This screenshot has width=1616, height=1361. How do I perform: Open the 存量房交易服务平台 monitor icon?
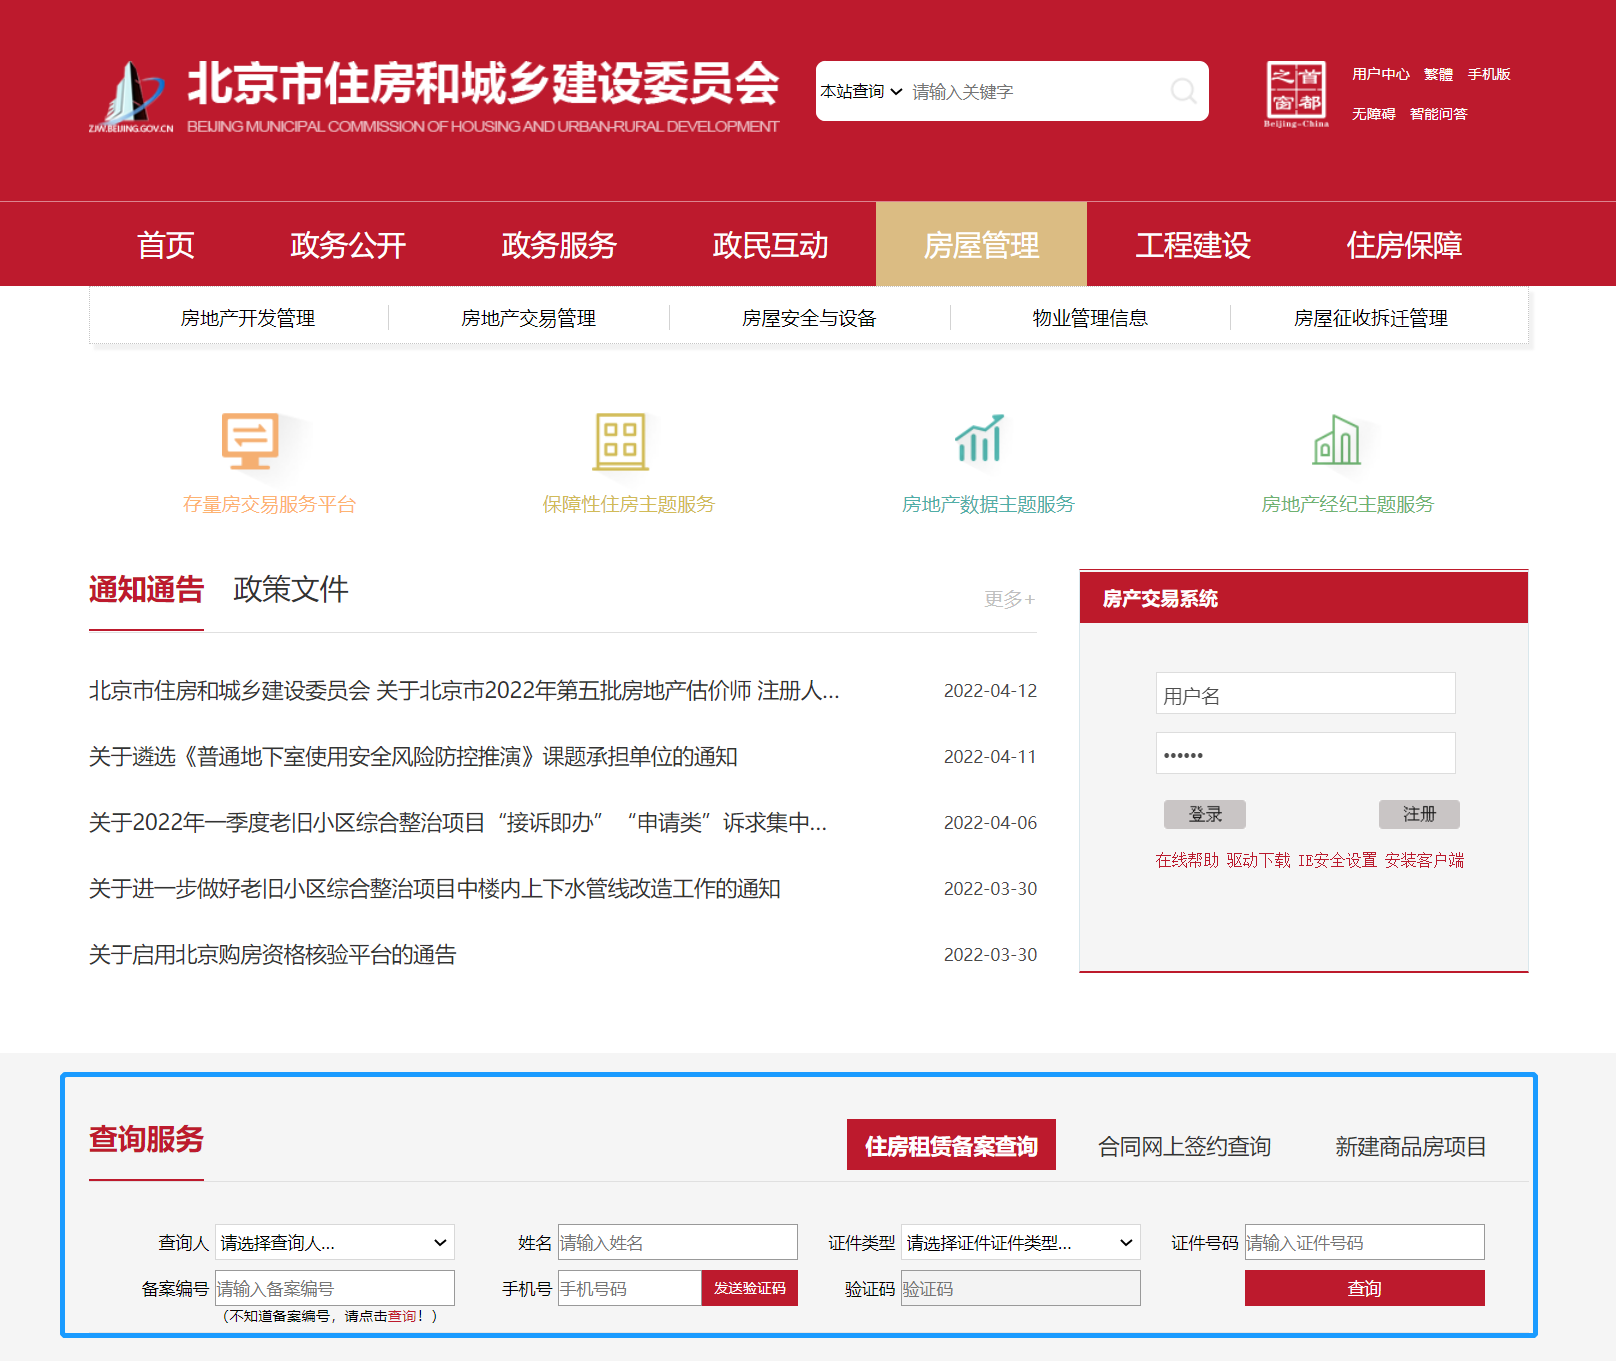click(x=250, y=441)
